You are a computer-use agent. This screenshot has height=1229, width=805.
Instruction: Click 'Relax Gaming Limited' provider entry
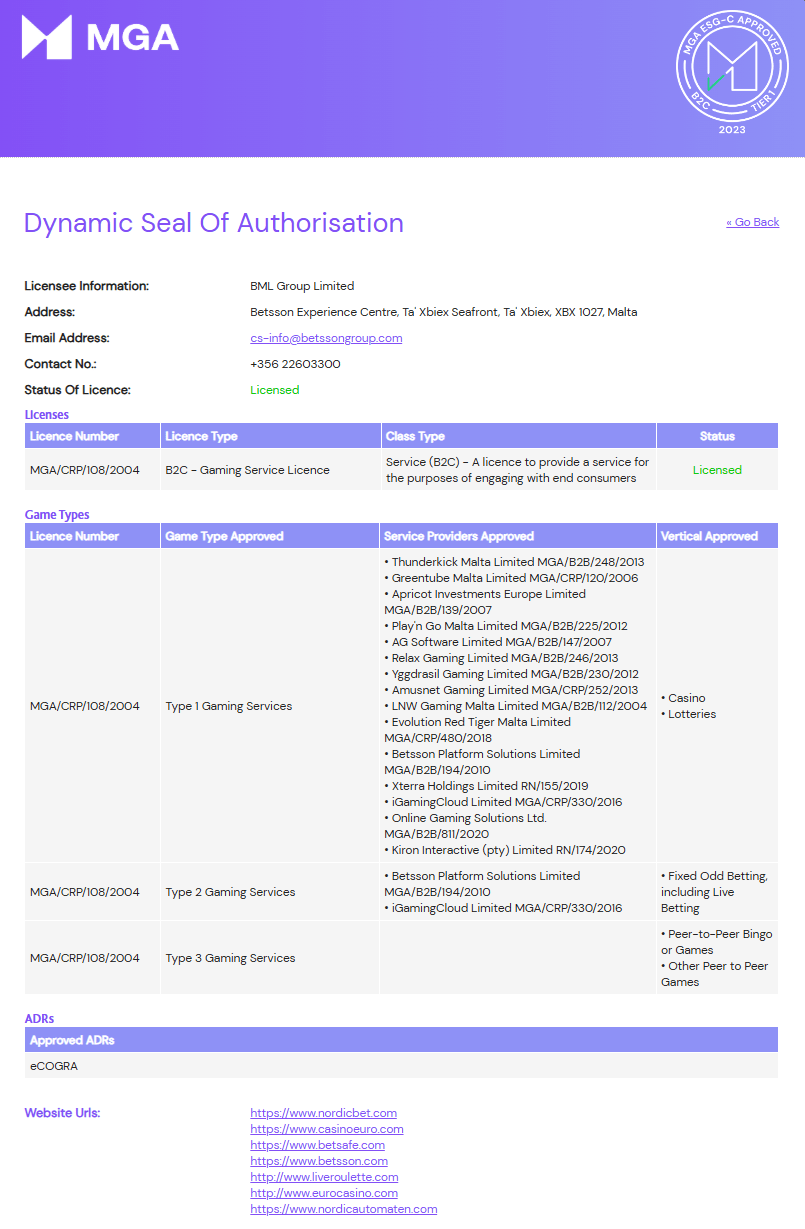coord(501,658)
